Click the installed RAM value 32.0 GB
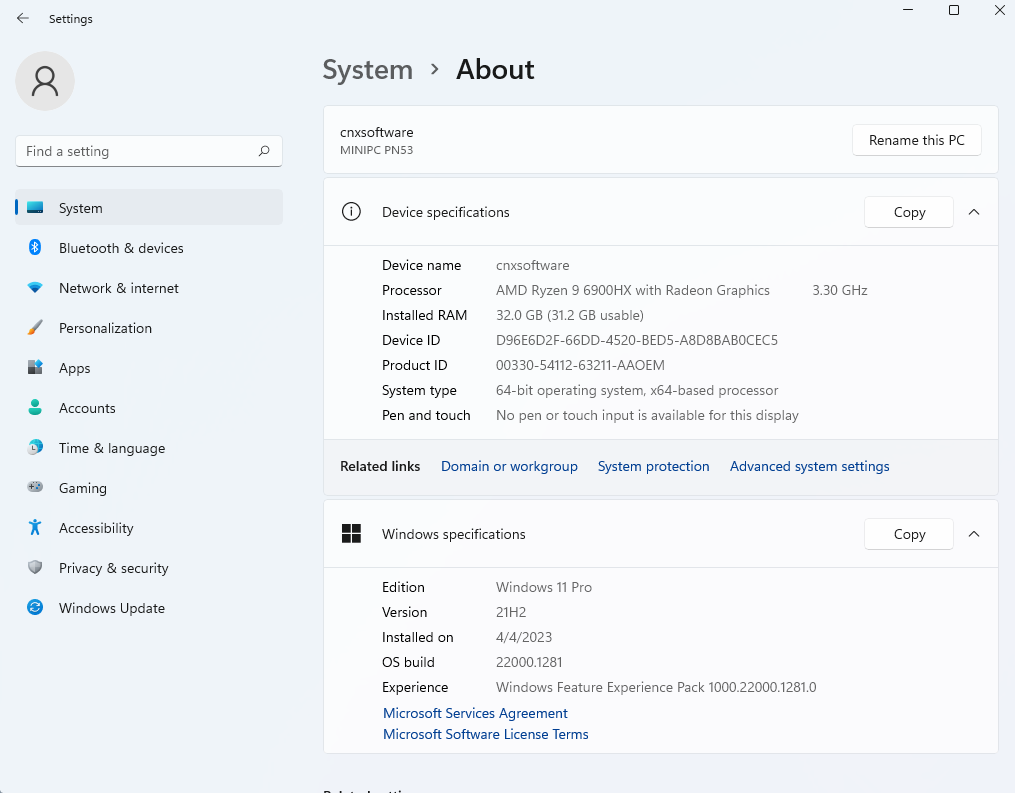Viewport: 1015px width, 793px height. pos(570,315)
